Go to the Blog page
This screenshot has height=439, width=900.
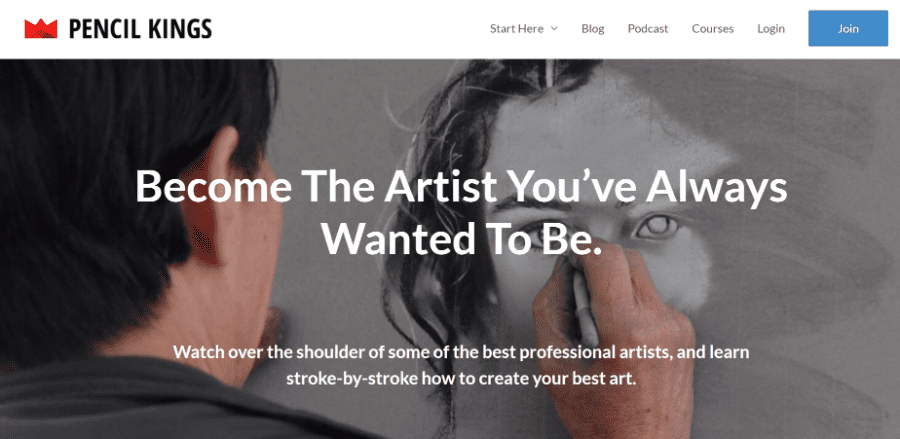point(593,28)
